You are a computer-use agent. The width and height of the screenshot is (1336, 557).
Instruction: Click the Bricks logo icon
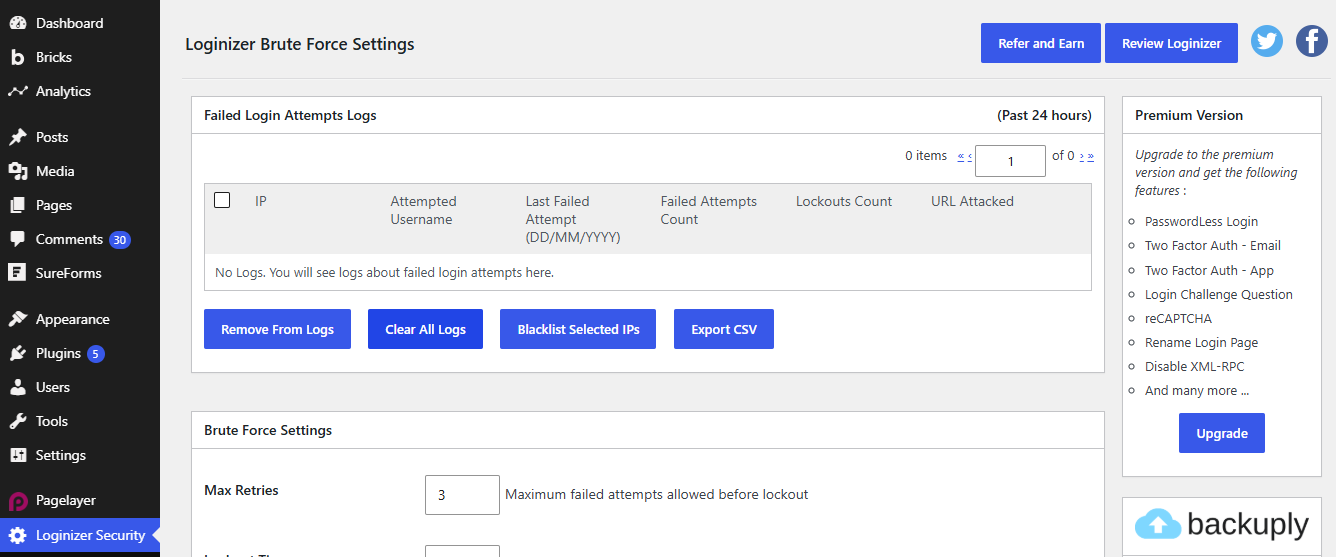pyautogui.click(x=17, y=57)
